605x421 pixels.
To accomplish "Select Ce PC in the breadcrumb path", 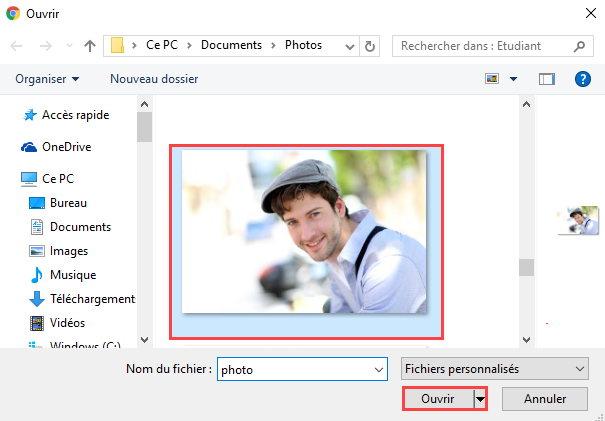I will (x=162, y=45).
